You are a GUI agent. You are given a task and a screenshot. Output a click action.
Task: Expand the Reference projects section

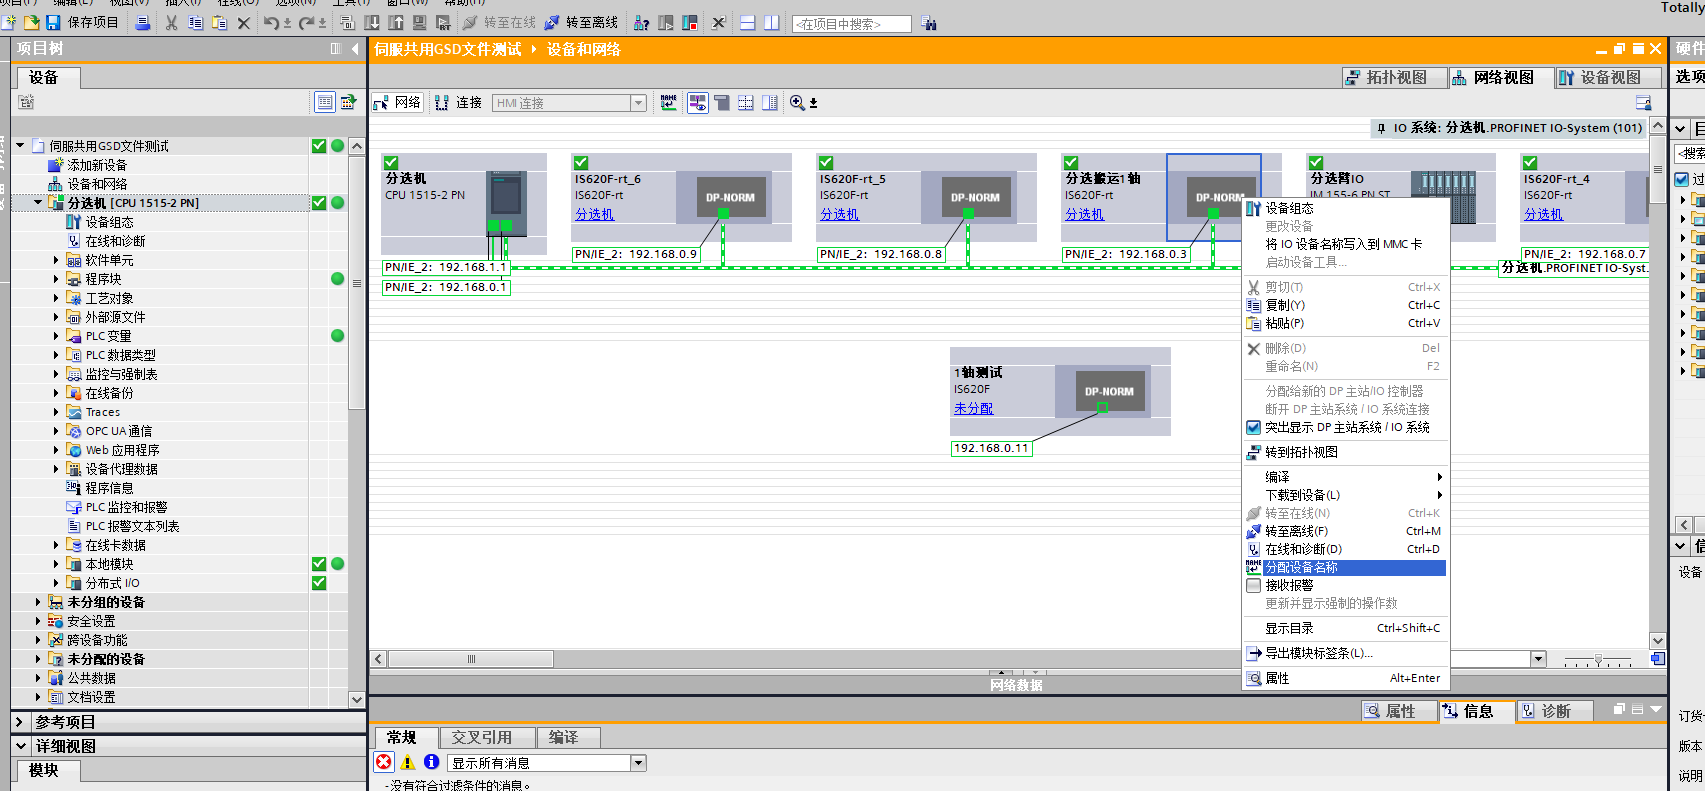(x=19, y=721)
